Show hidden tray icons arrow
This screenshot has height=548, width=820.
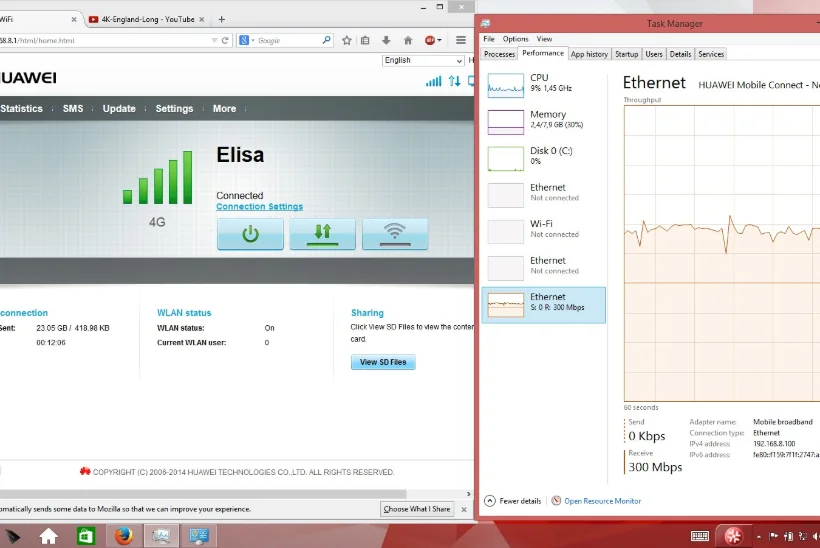758,536
